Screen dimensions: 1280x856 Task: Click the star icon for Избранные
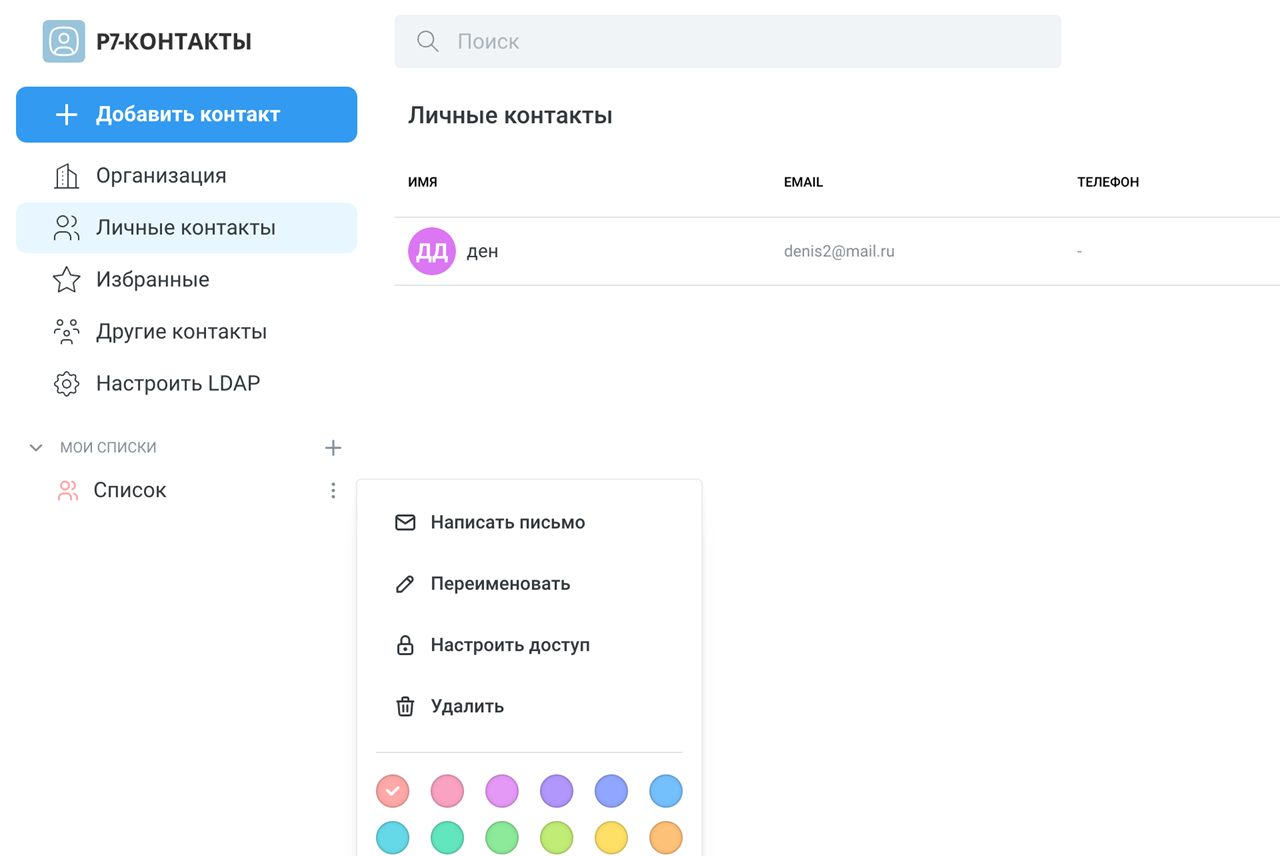(x=66, y=280)
